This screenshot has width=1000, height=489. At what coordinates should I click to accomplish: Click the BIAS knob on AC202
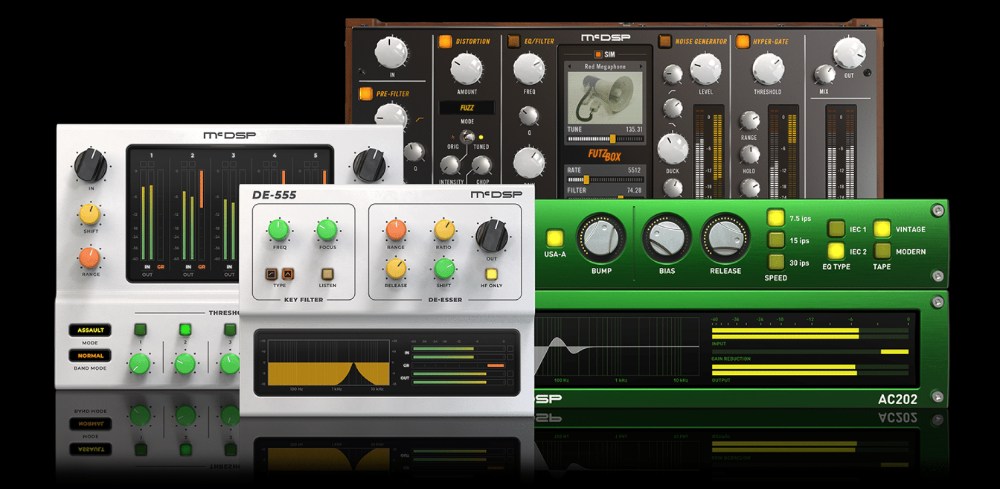click(667, 238)
